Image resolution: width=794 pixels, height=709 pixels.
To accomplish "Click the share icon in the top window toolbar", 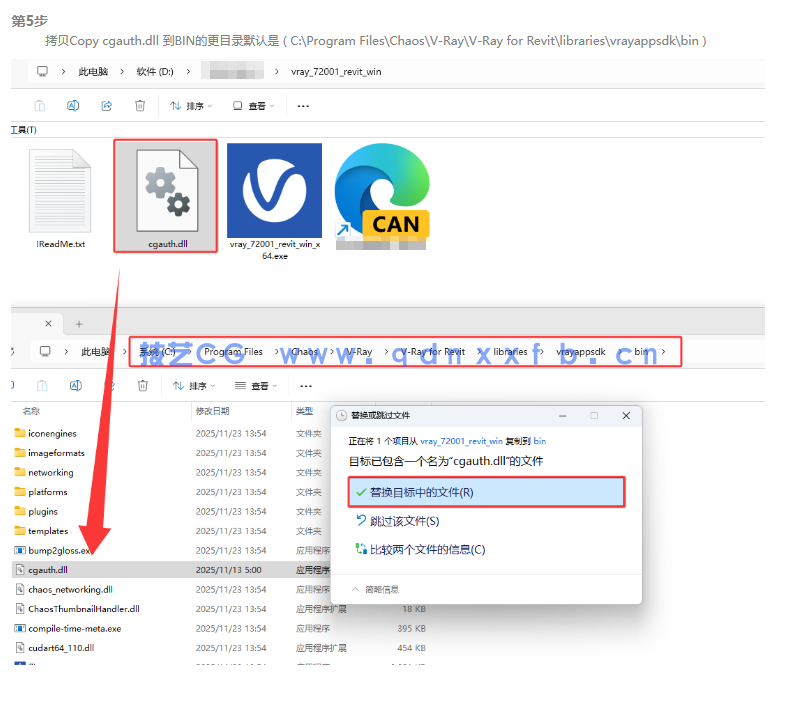I will (x=106, y=106).
